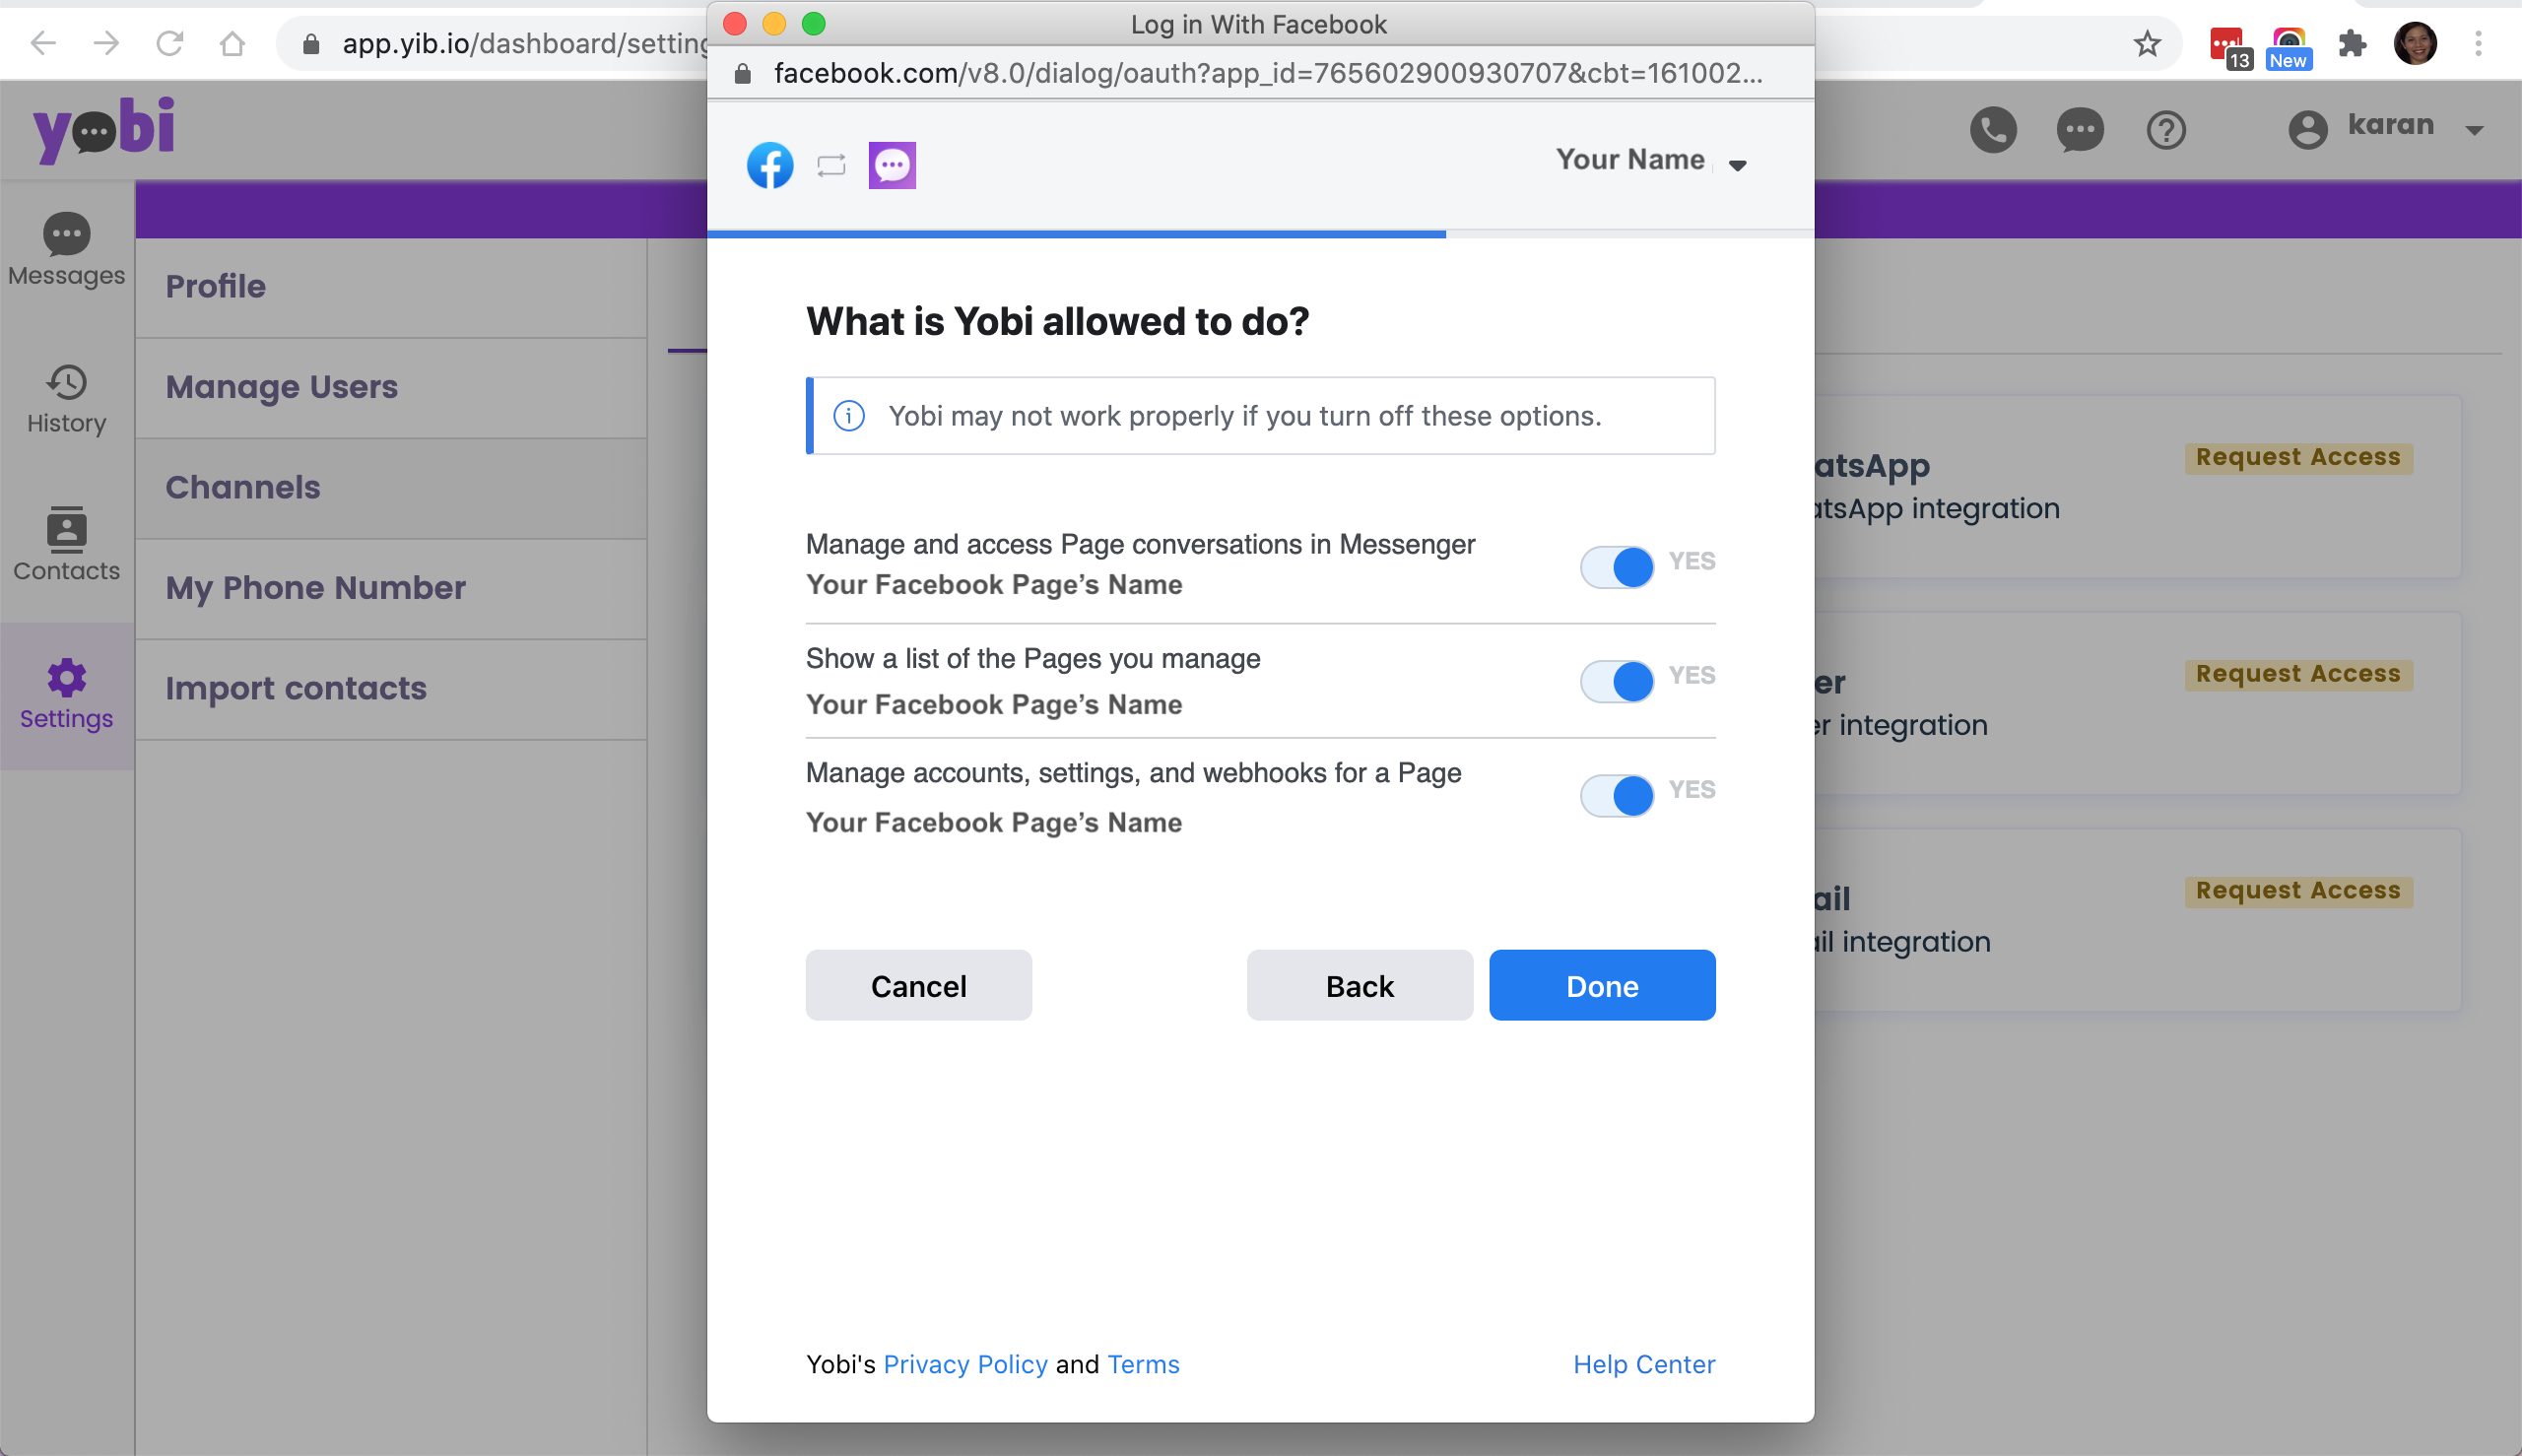
Task: Click Request Access for Messenger integration
Action: [x=2298, y=674]
